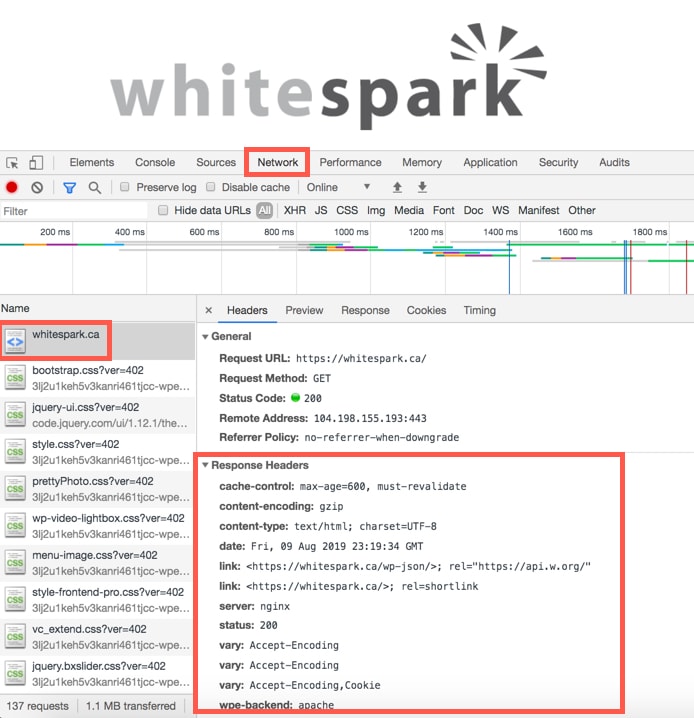Activate the inspect element picker icon
This screenshot has height=718, width=694.
(12, 163)
